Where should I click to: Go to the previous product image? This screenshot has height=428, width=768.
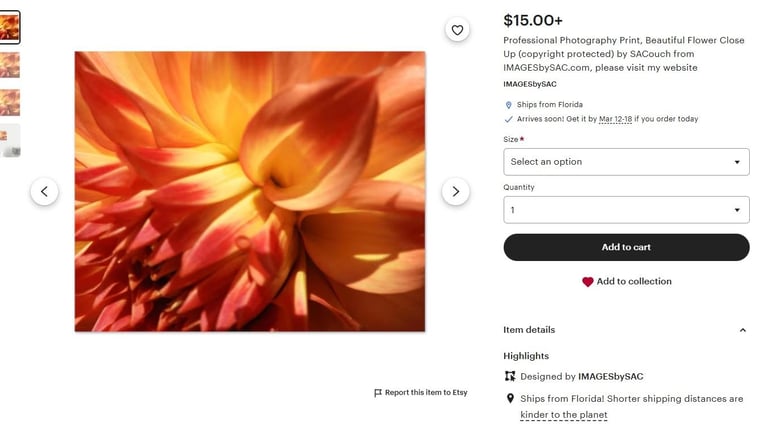[x=44, y=191]
